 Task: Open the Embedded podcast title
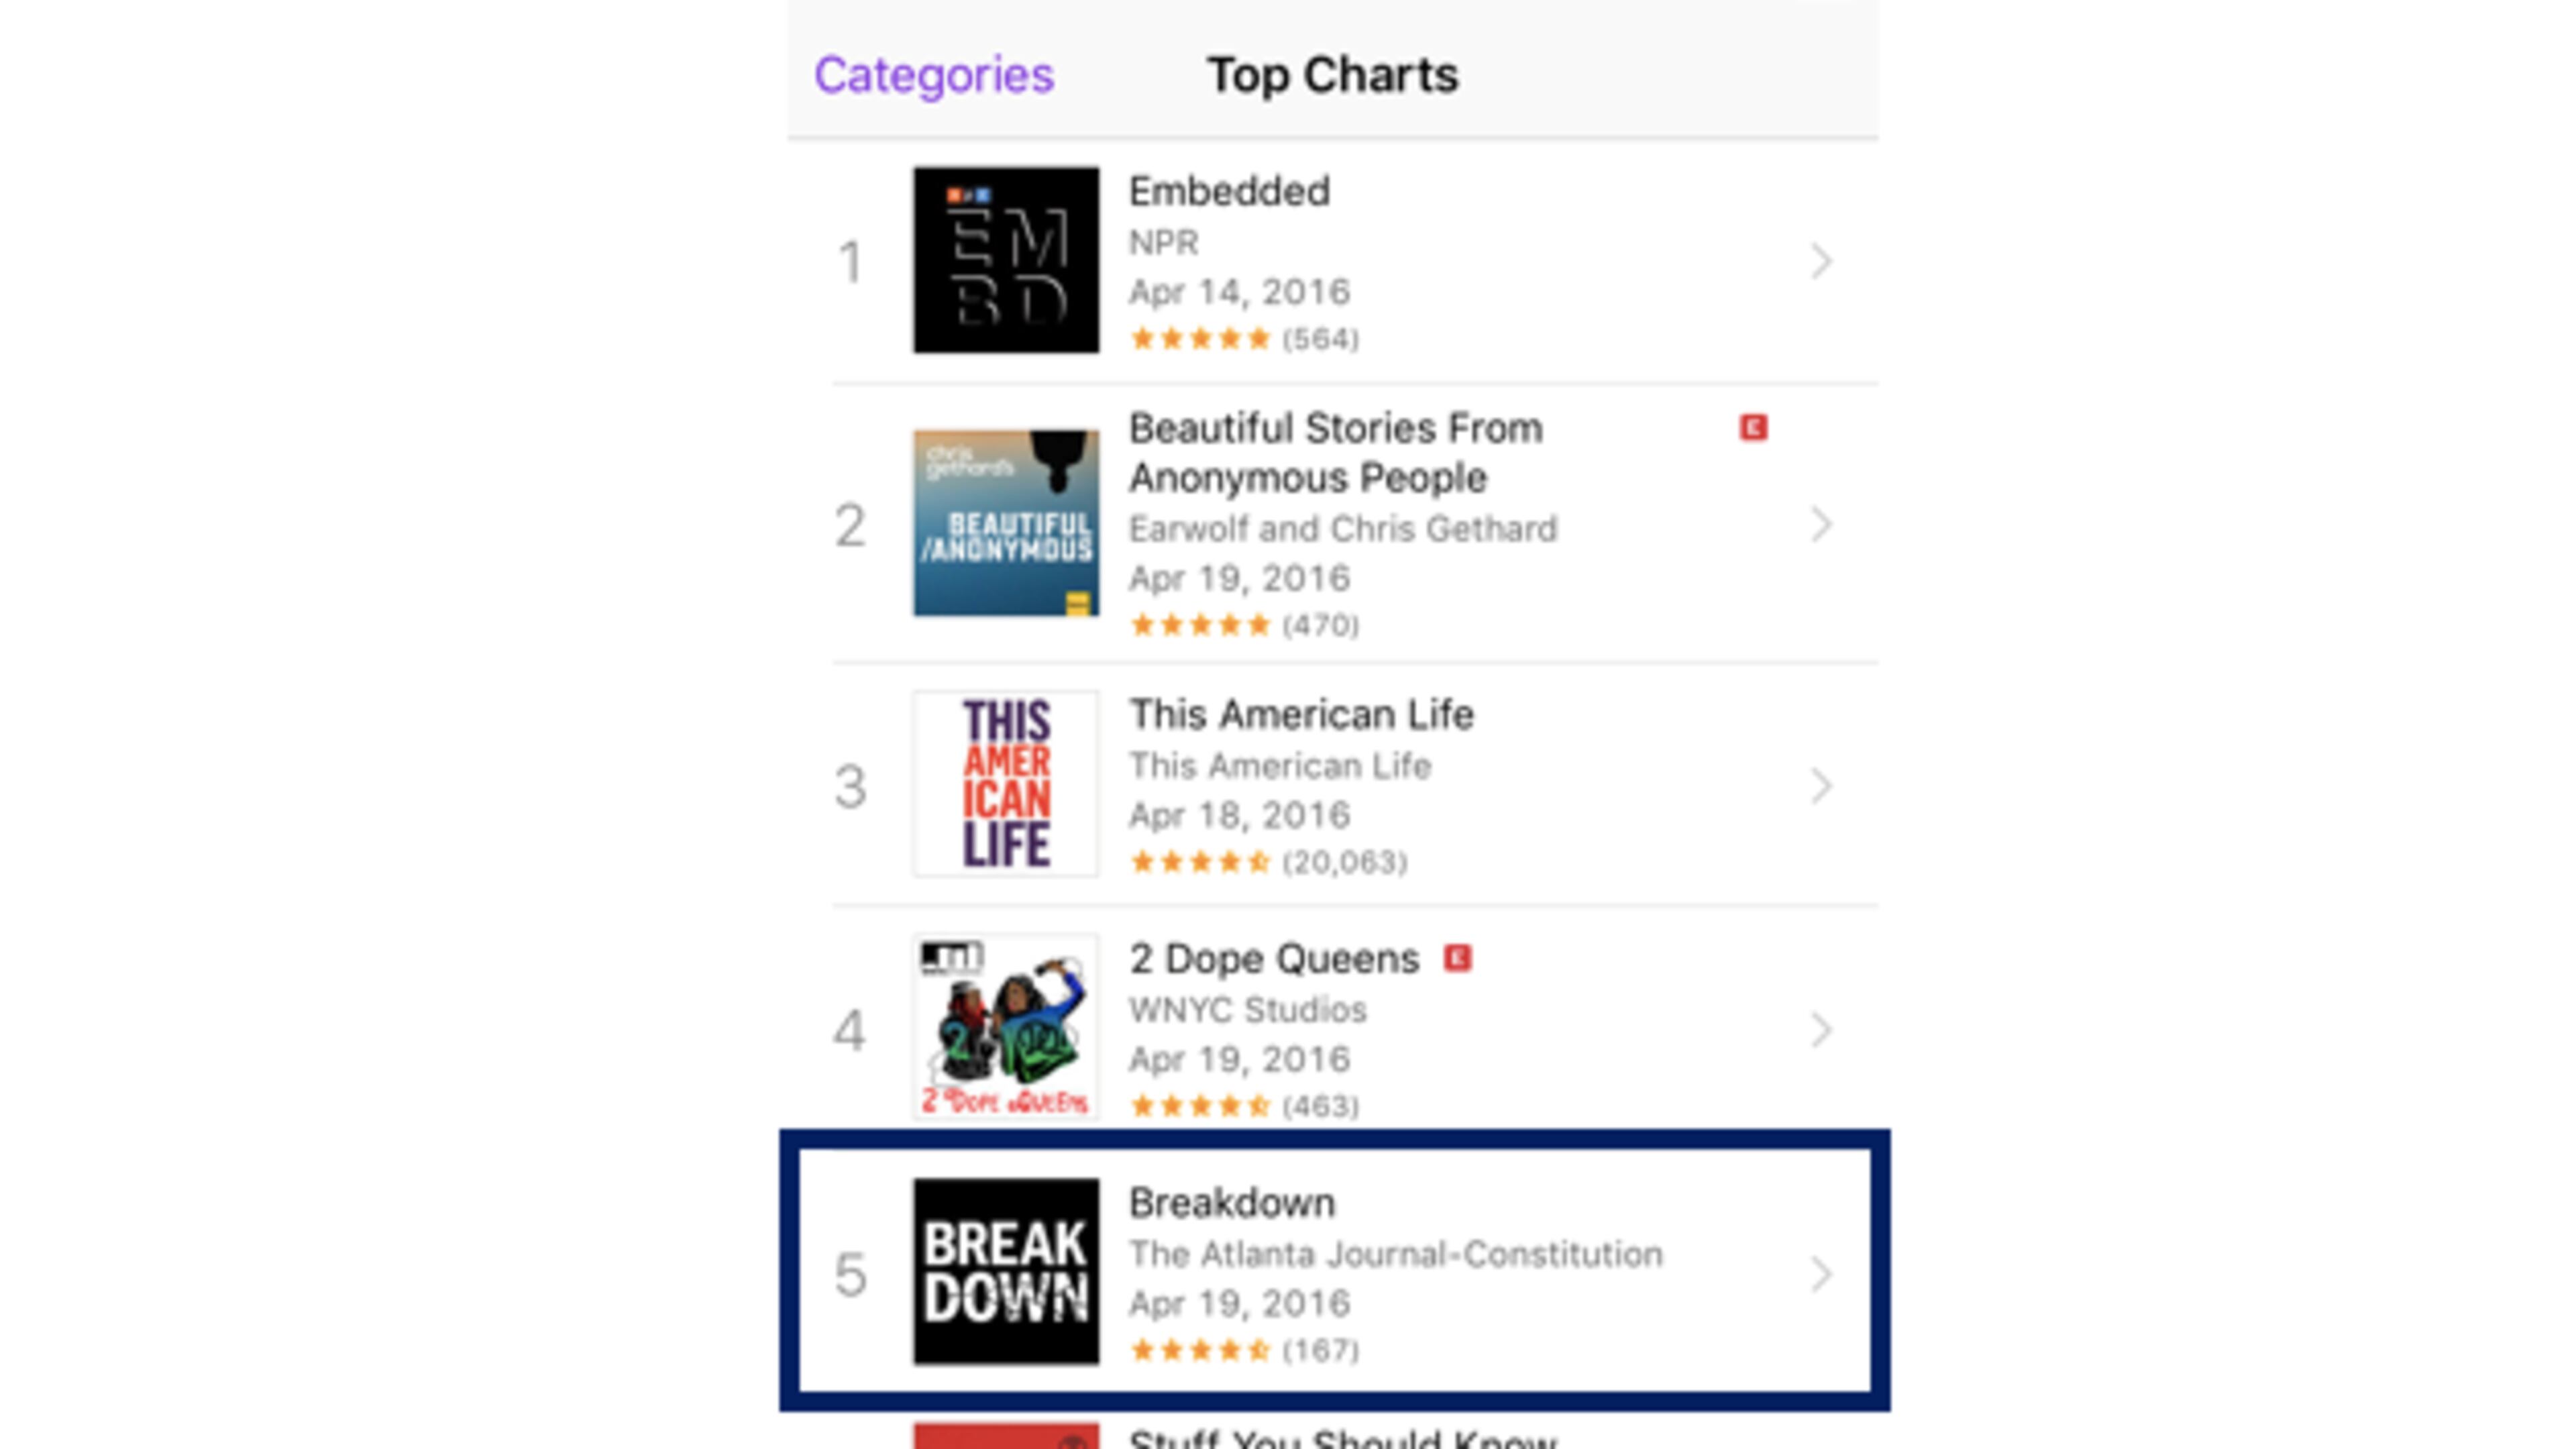coord(1229,191)
